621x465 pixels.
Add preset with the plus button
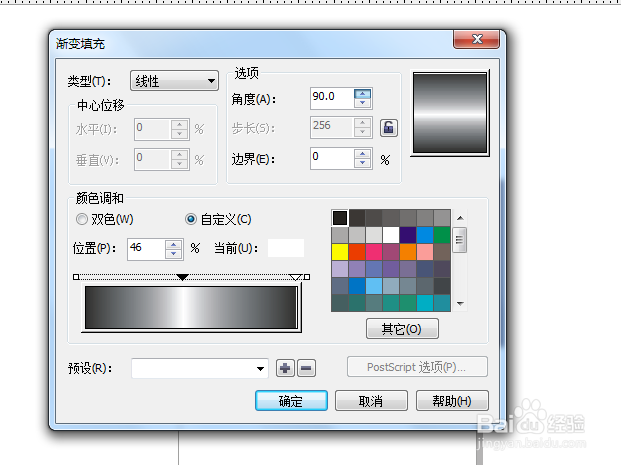click(x=285, y=368)
